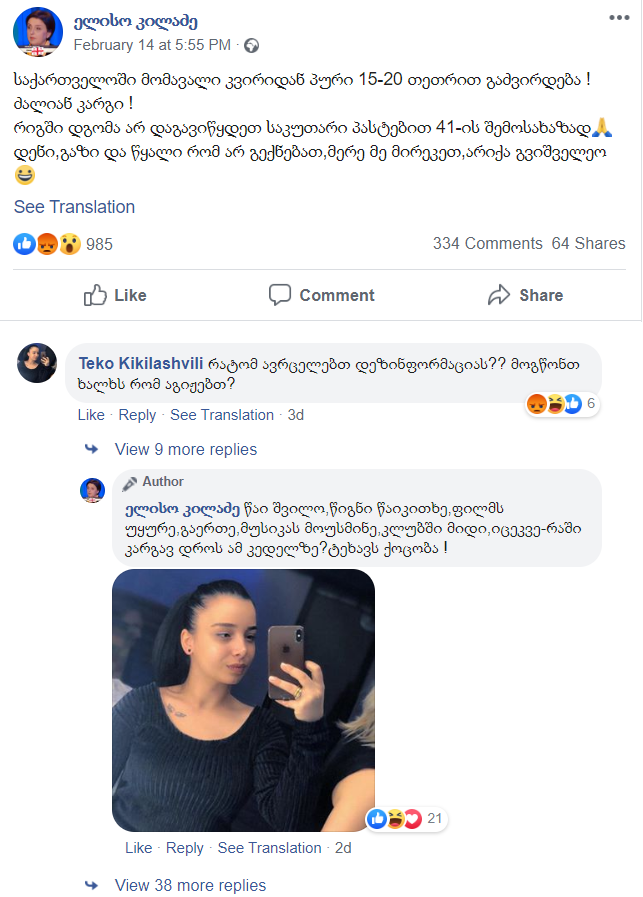View the 21 reactions on author's reply
Viewport: 643px width, 897px height.
click(x=406, y=819)
